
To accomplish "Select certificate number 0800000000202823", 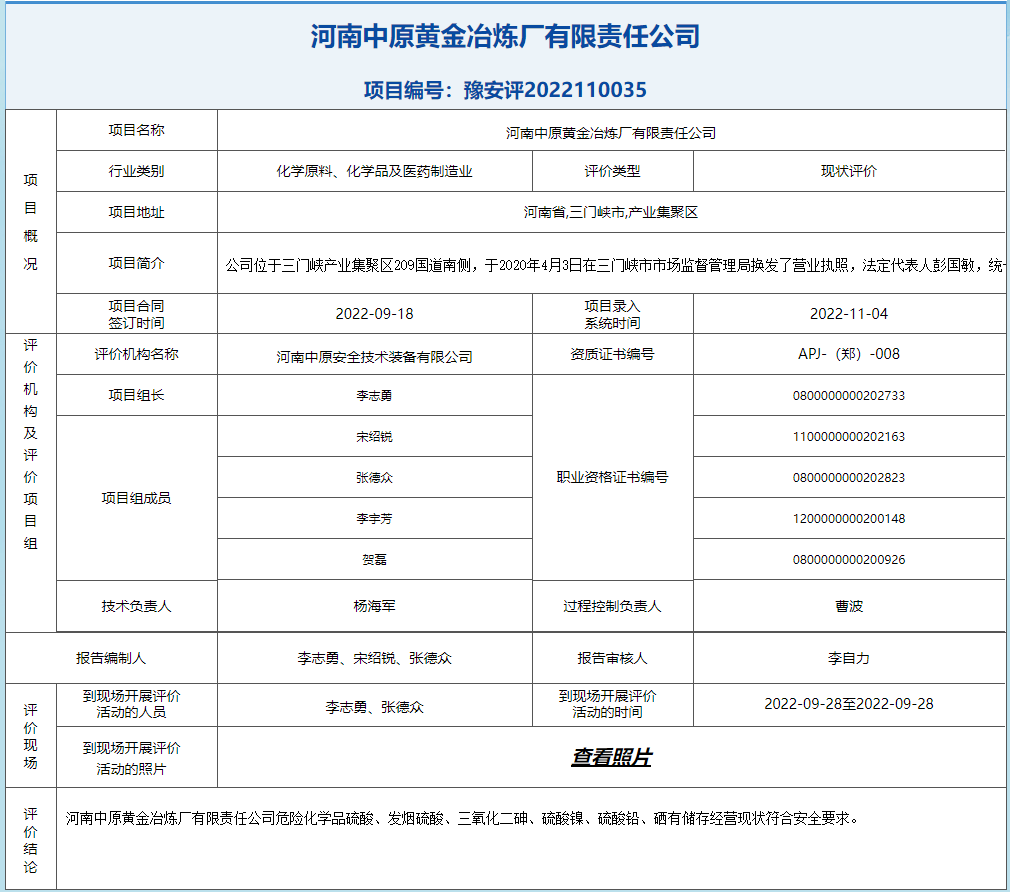I will pos(849,478).
